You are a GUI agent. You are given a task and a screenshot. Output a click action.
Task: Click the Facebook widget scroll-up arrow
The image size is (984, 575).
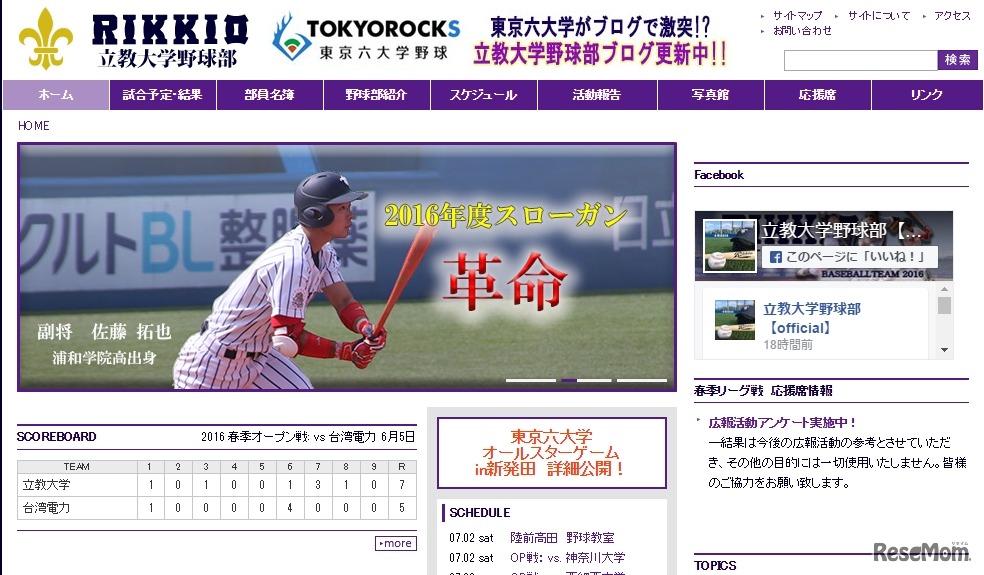[944, 289]
